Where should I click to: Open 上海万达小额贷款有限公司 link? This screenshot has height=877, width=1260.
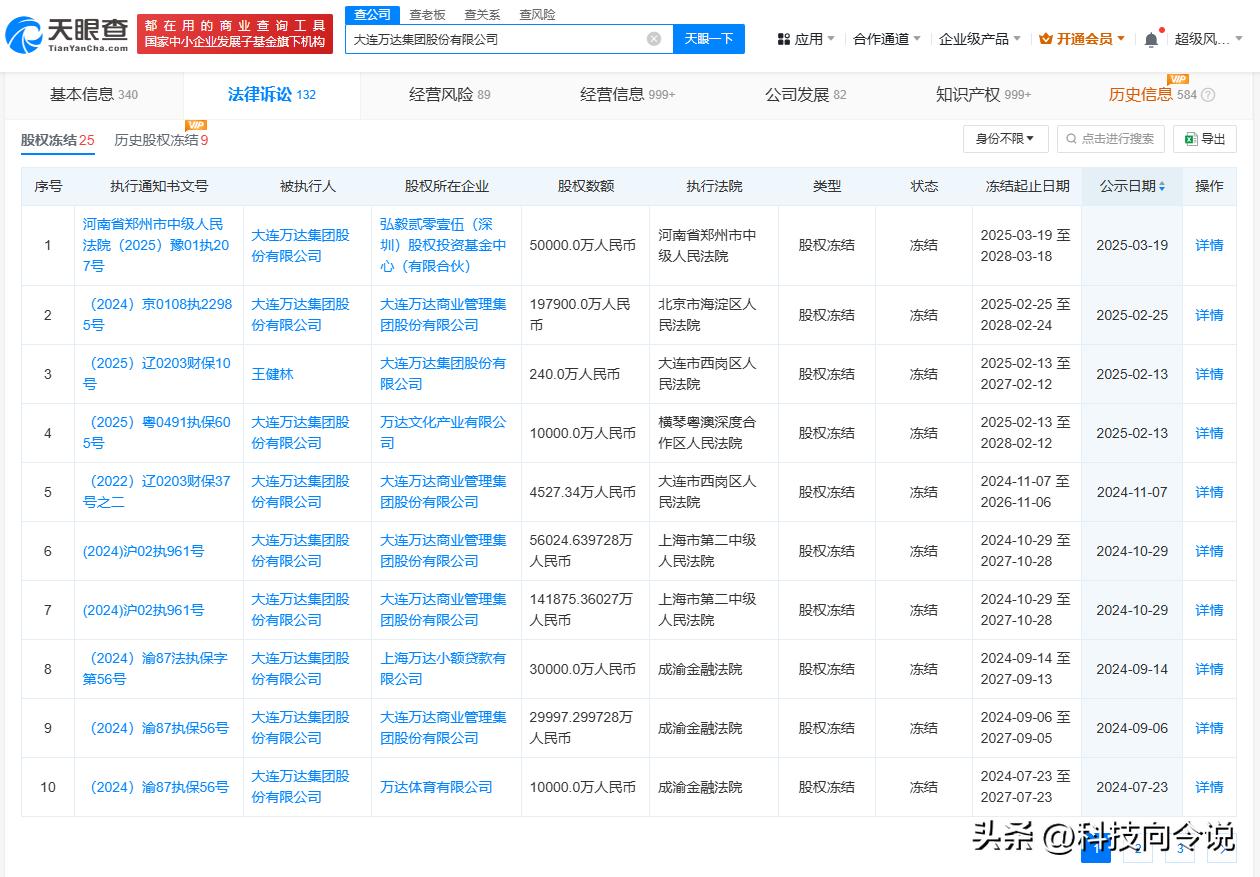click(x=443, y=669)
